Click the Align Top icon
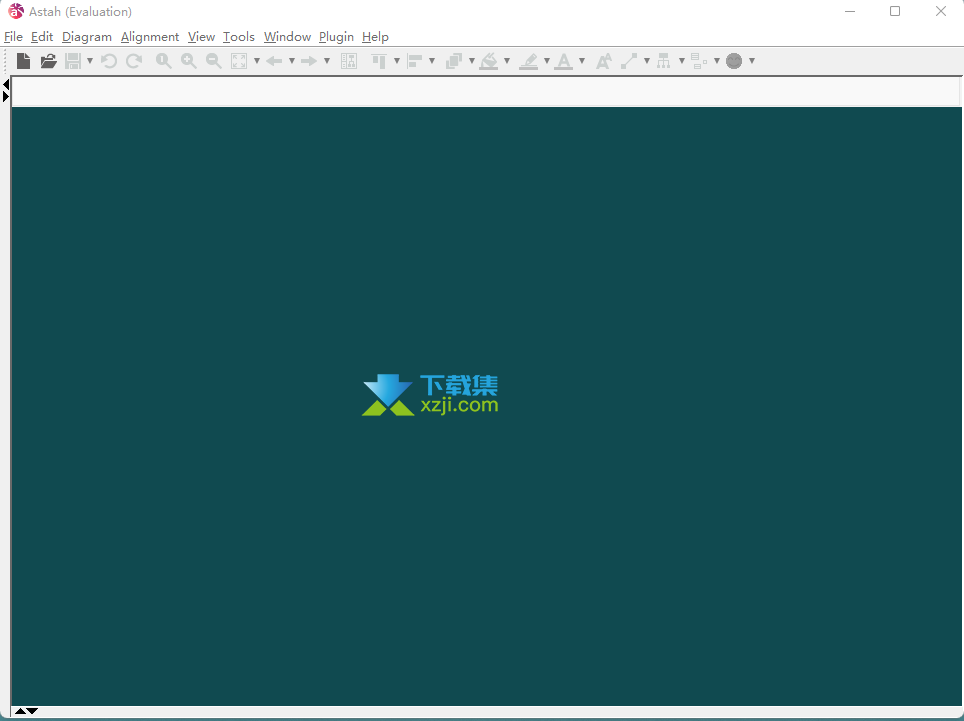964x721 pixels. click(x=379, y=61)
